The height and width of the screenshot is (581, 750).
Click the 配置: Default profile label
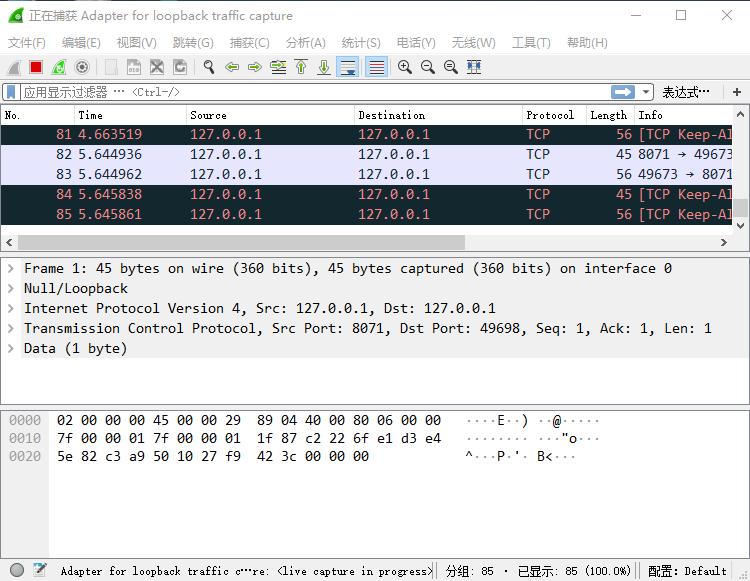click(x=687, y=571)
